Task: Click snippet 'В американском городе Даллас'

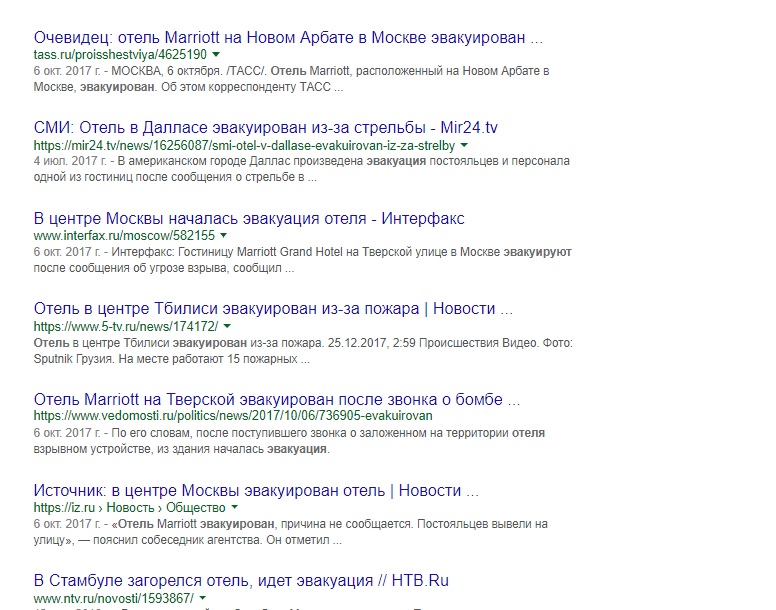Action: (301, 169)
